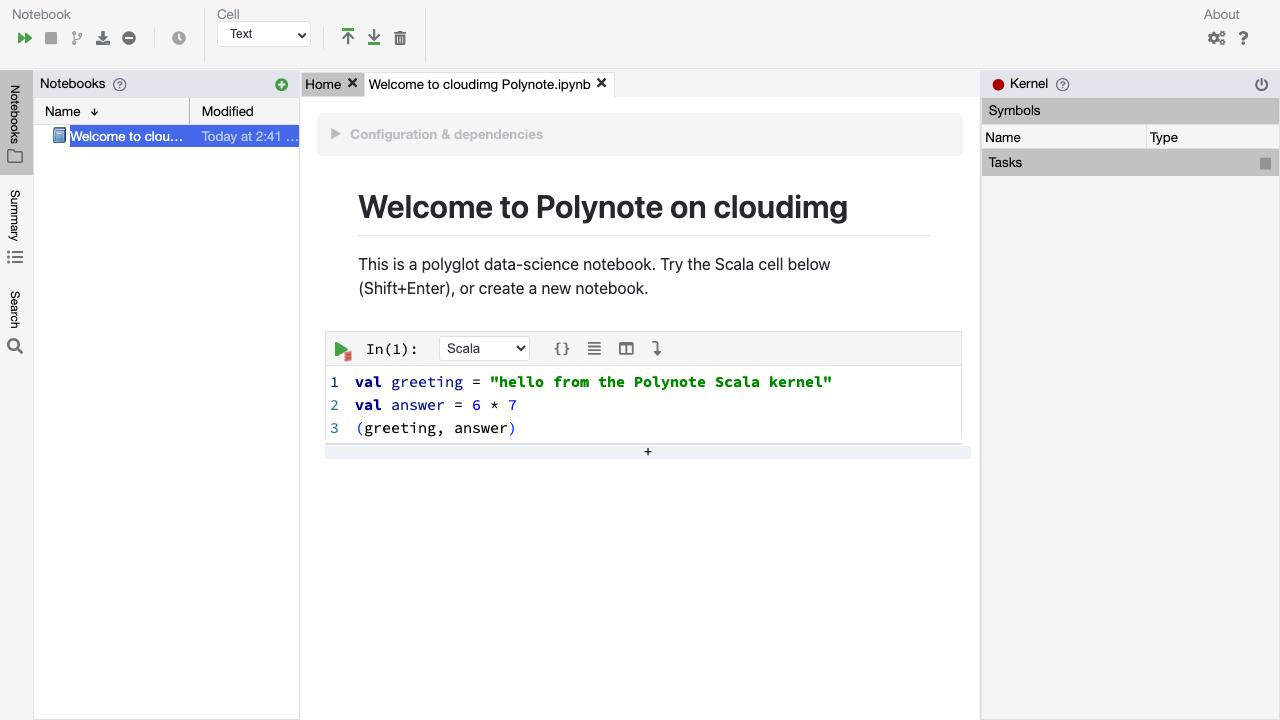Image resolution: width=1280 pixels, height=720 pixels.
Task: Sort notebooks by the Name column header
Action: [x=112, y=111]
